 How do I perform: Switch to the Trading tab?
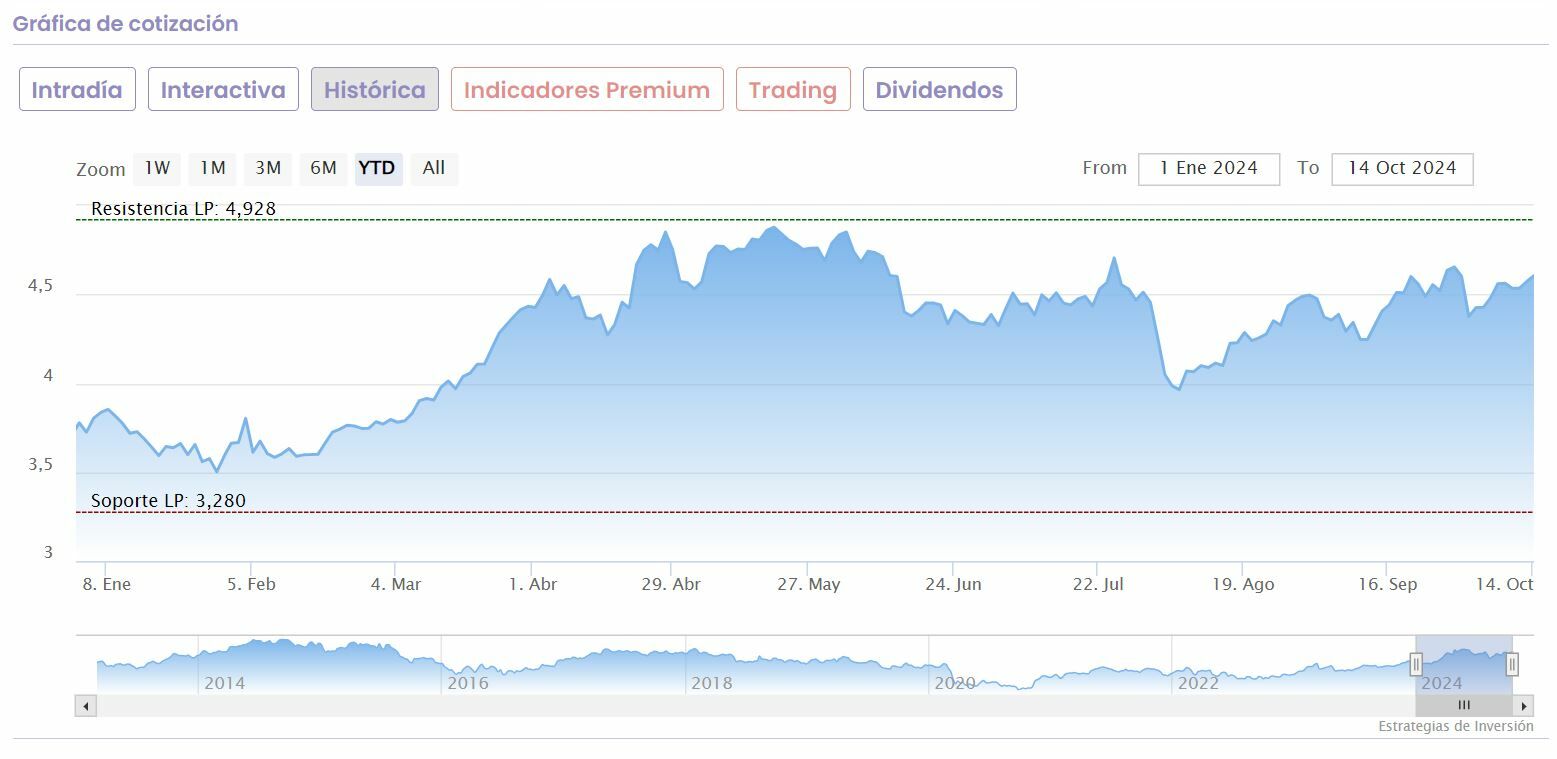(793, 90)
